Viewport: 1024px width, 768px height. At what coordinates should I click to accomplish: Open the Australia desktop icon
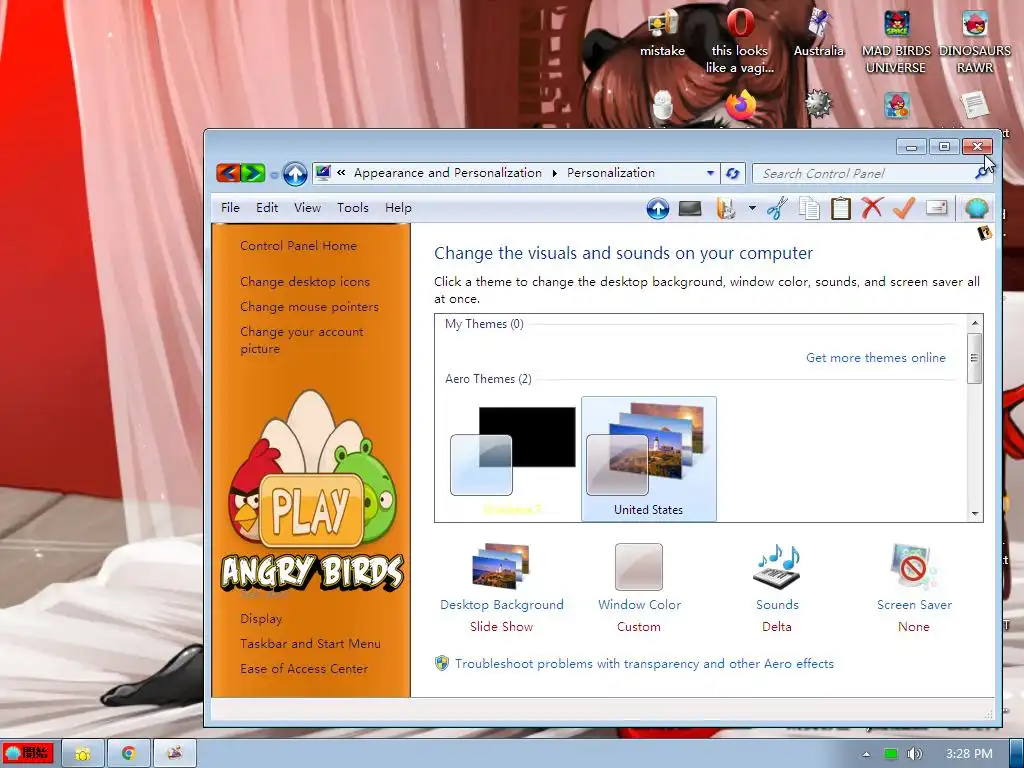819,33
